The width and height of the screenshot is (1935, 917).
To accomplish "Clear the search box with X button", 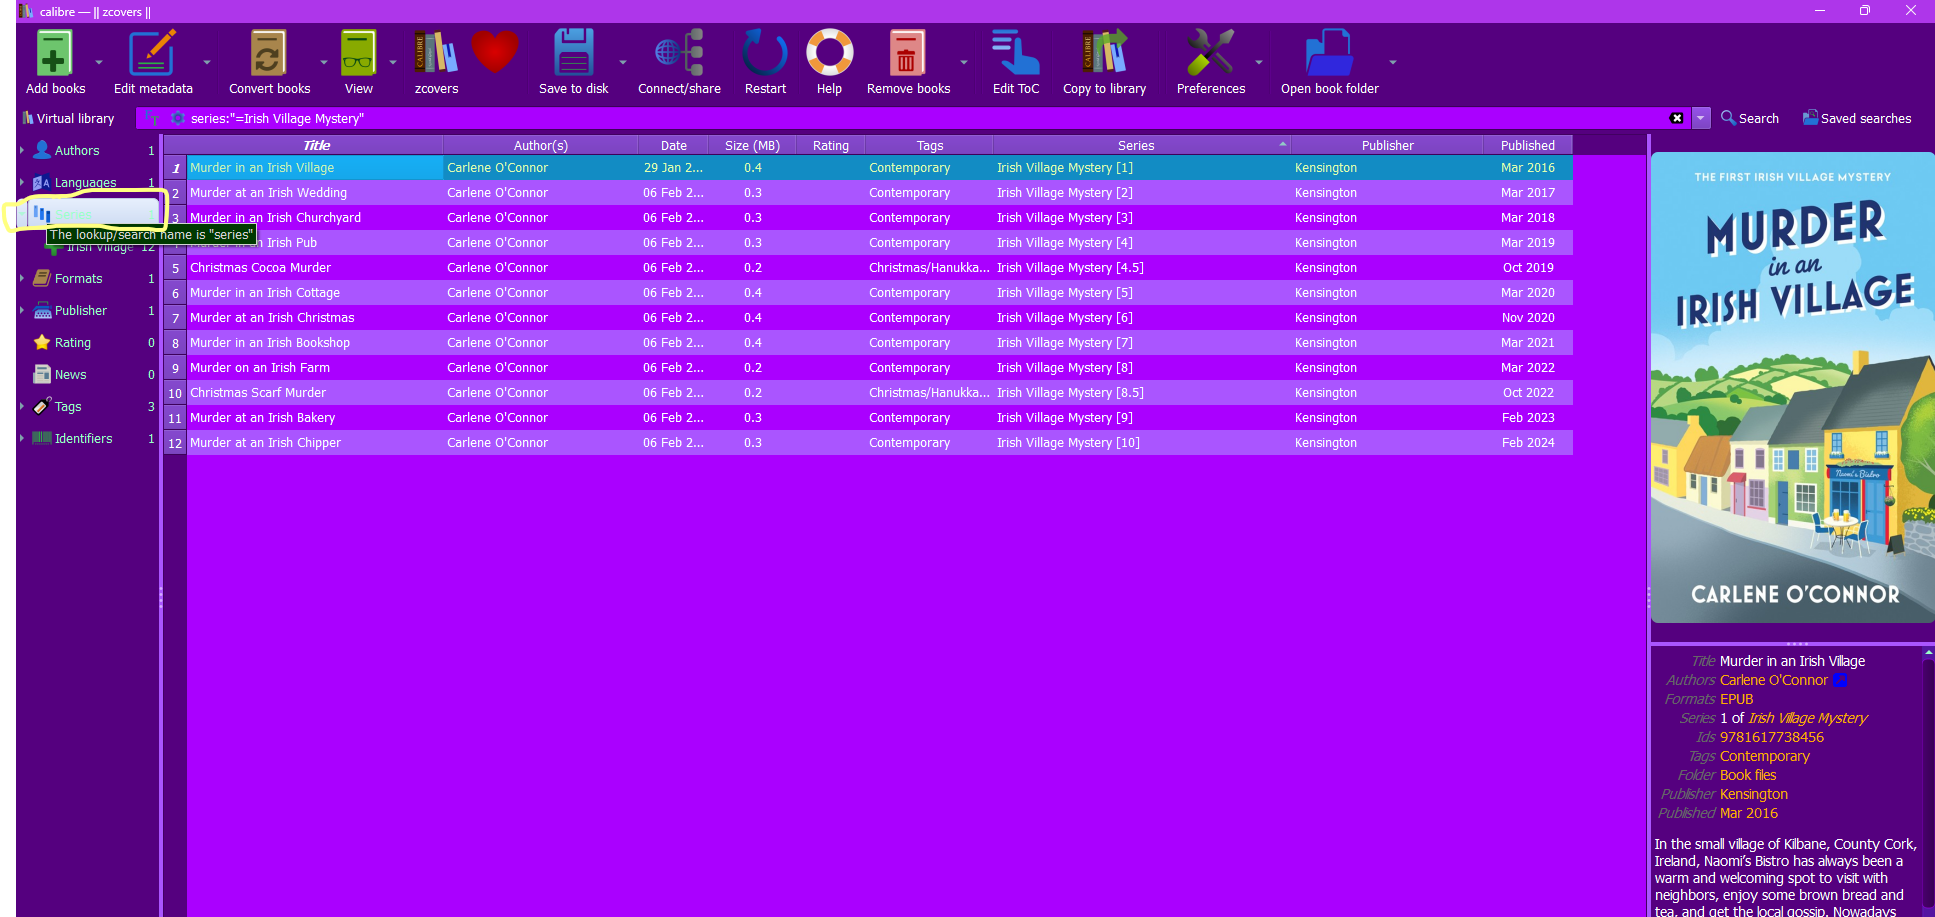I will [x=1677, y=118].
